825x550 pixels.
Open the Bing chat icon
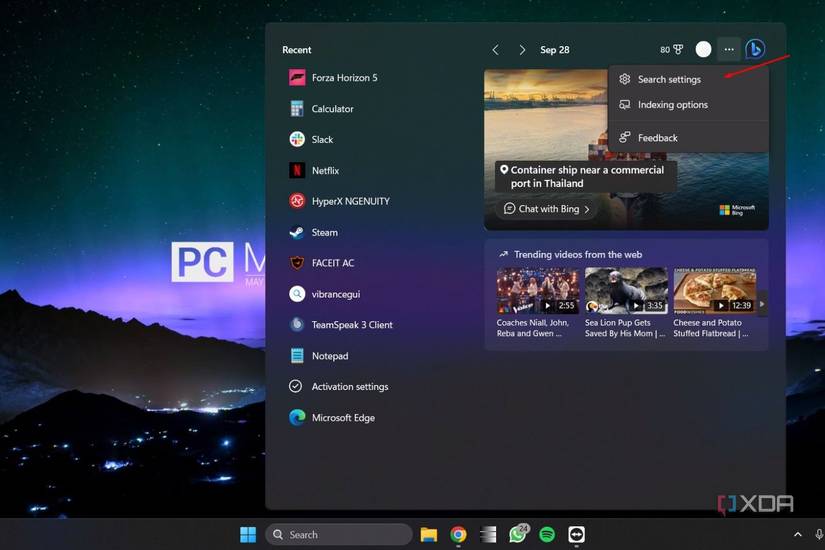click(x=755, y=49)
